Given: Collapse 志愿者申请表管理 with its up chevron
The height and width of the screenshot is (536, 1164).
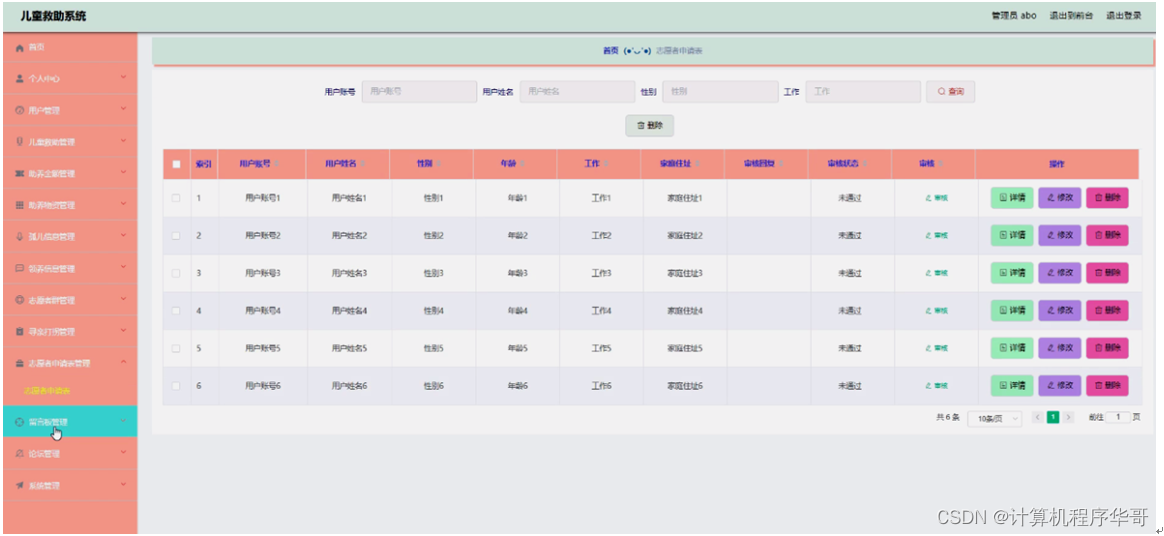Looking at the screenshot, I should point(123,362).
